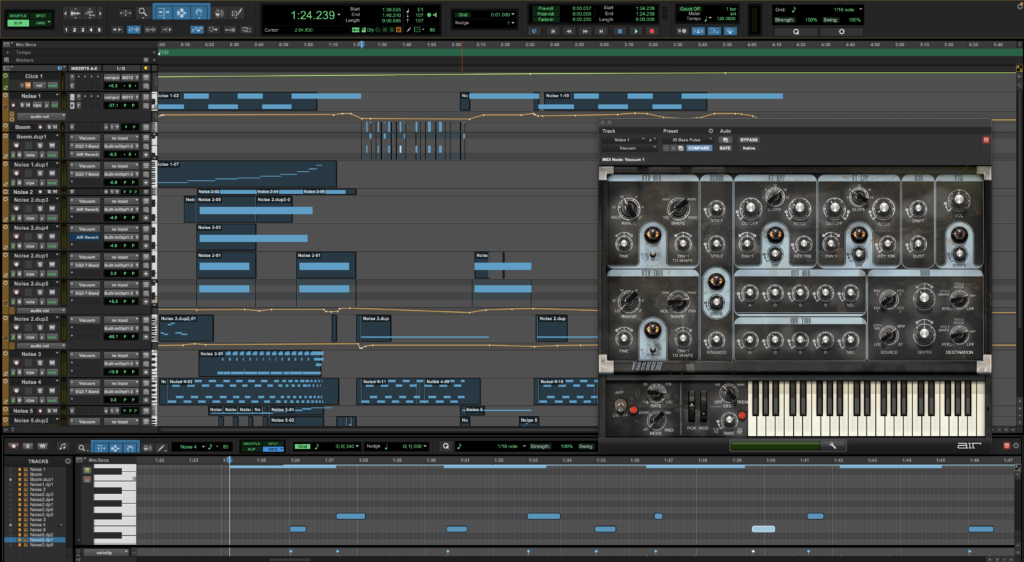This screenshot has height=562, width=1024.
Task: Click the SAFE button in plugin header
Action: point(725,148)
